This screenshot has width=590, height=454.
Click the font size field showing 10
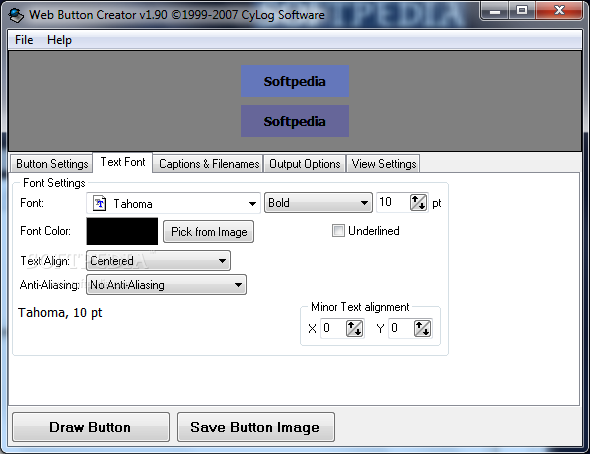[x=393, y=202]
